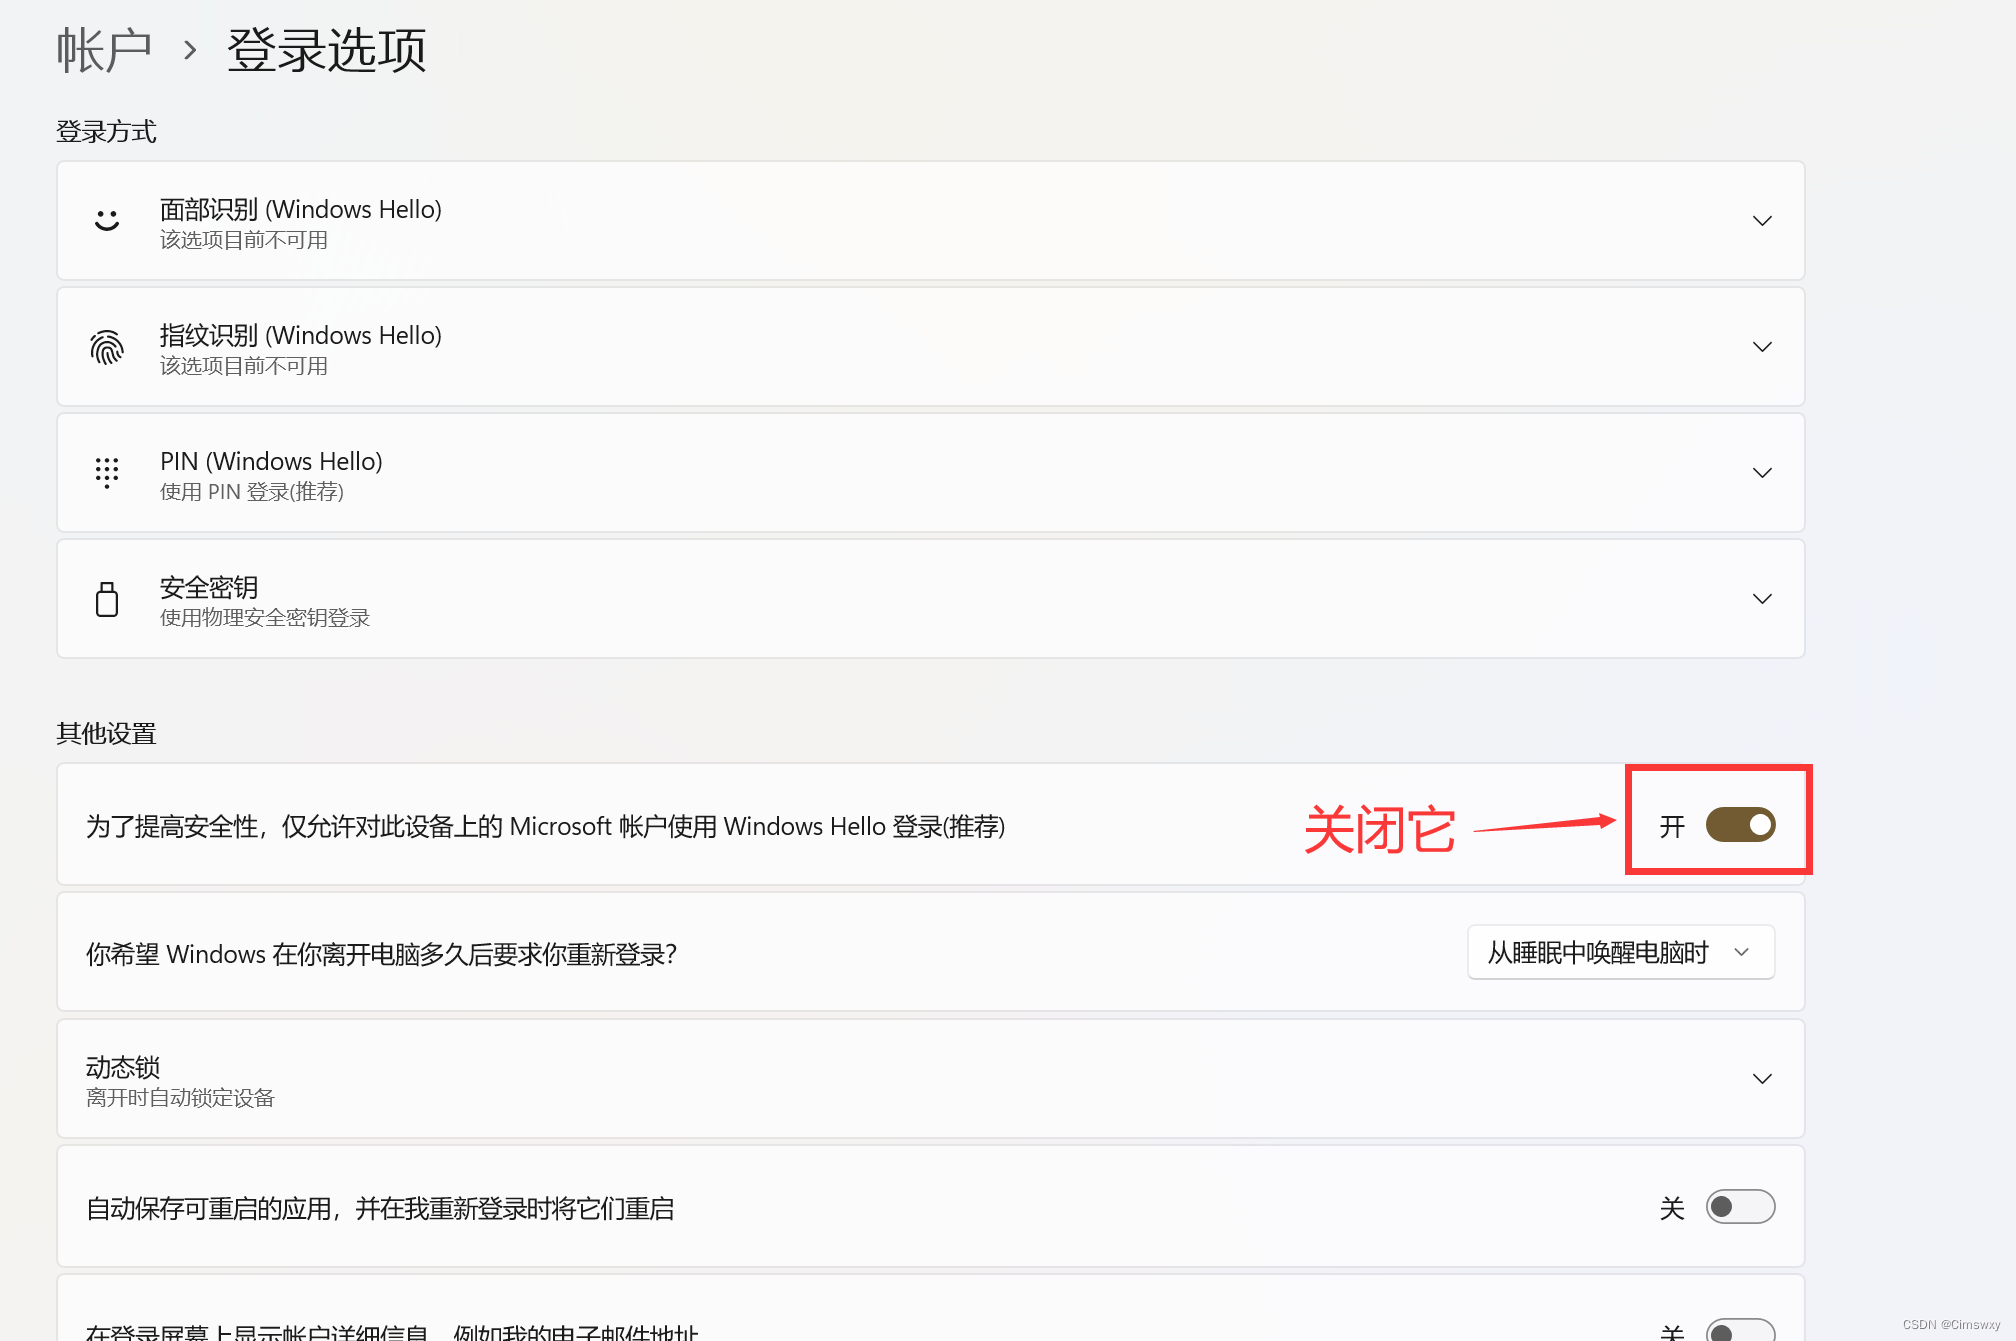Click 离开时自动锁定设备 description
The height and width of the screenshot is (1341, 2016).
[180, 1098]
